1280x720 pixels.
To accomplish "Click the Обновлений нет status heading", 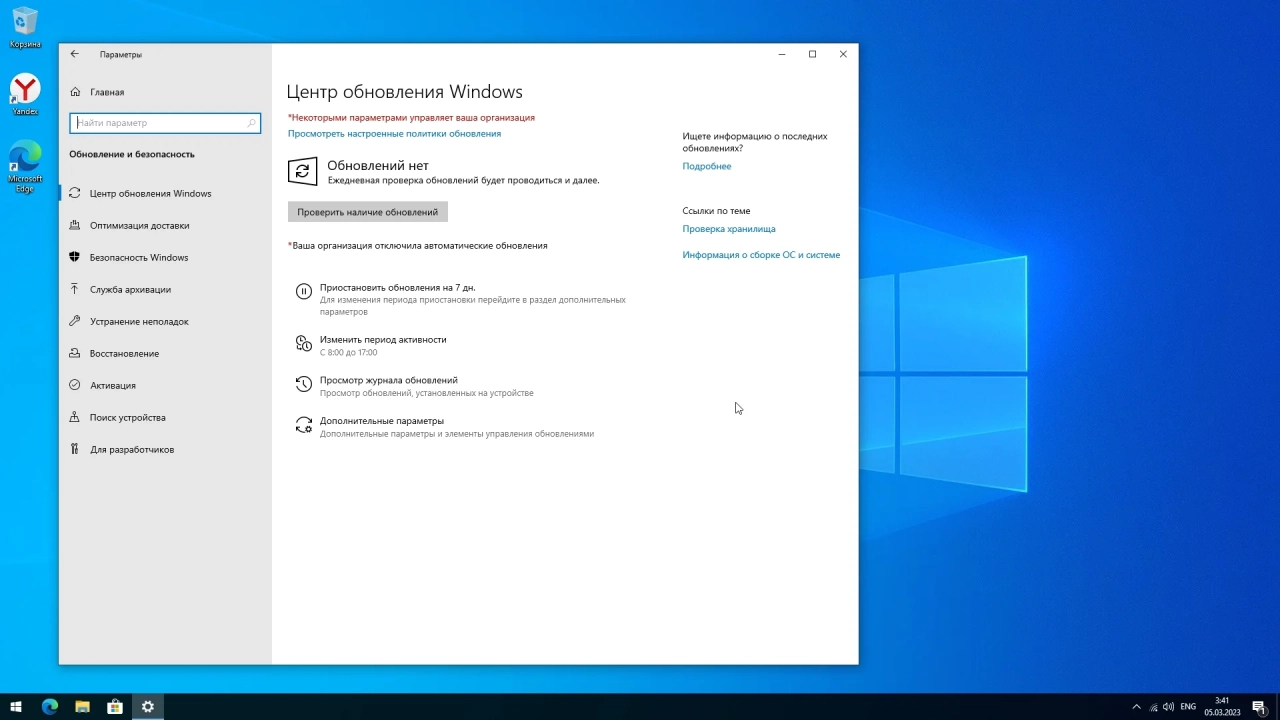I will pyautogui.click(x=378, y=165).
